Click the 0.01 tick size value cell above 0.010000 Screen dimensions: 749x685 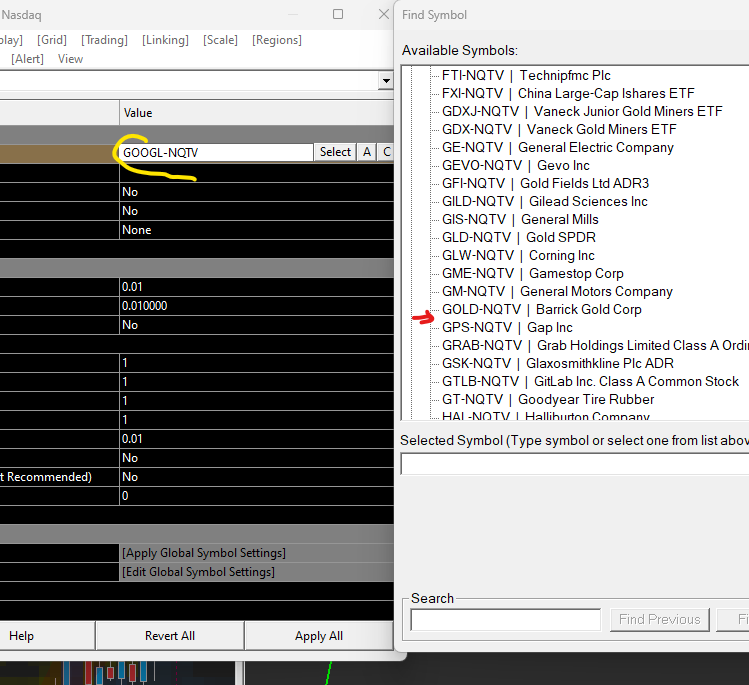[257, 287]
